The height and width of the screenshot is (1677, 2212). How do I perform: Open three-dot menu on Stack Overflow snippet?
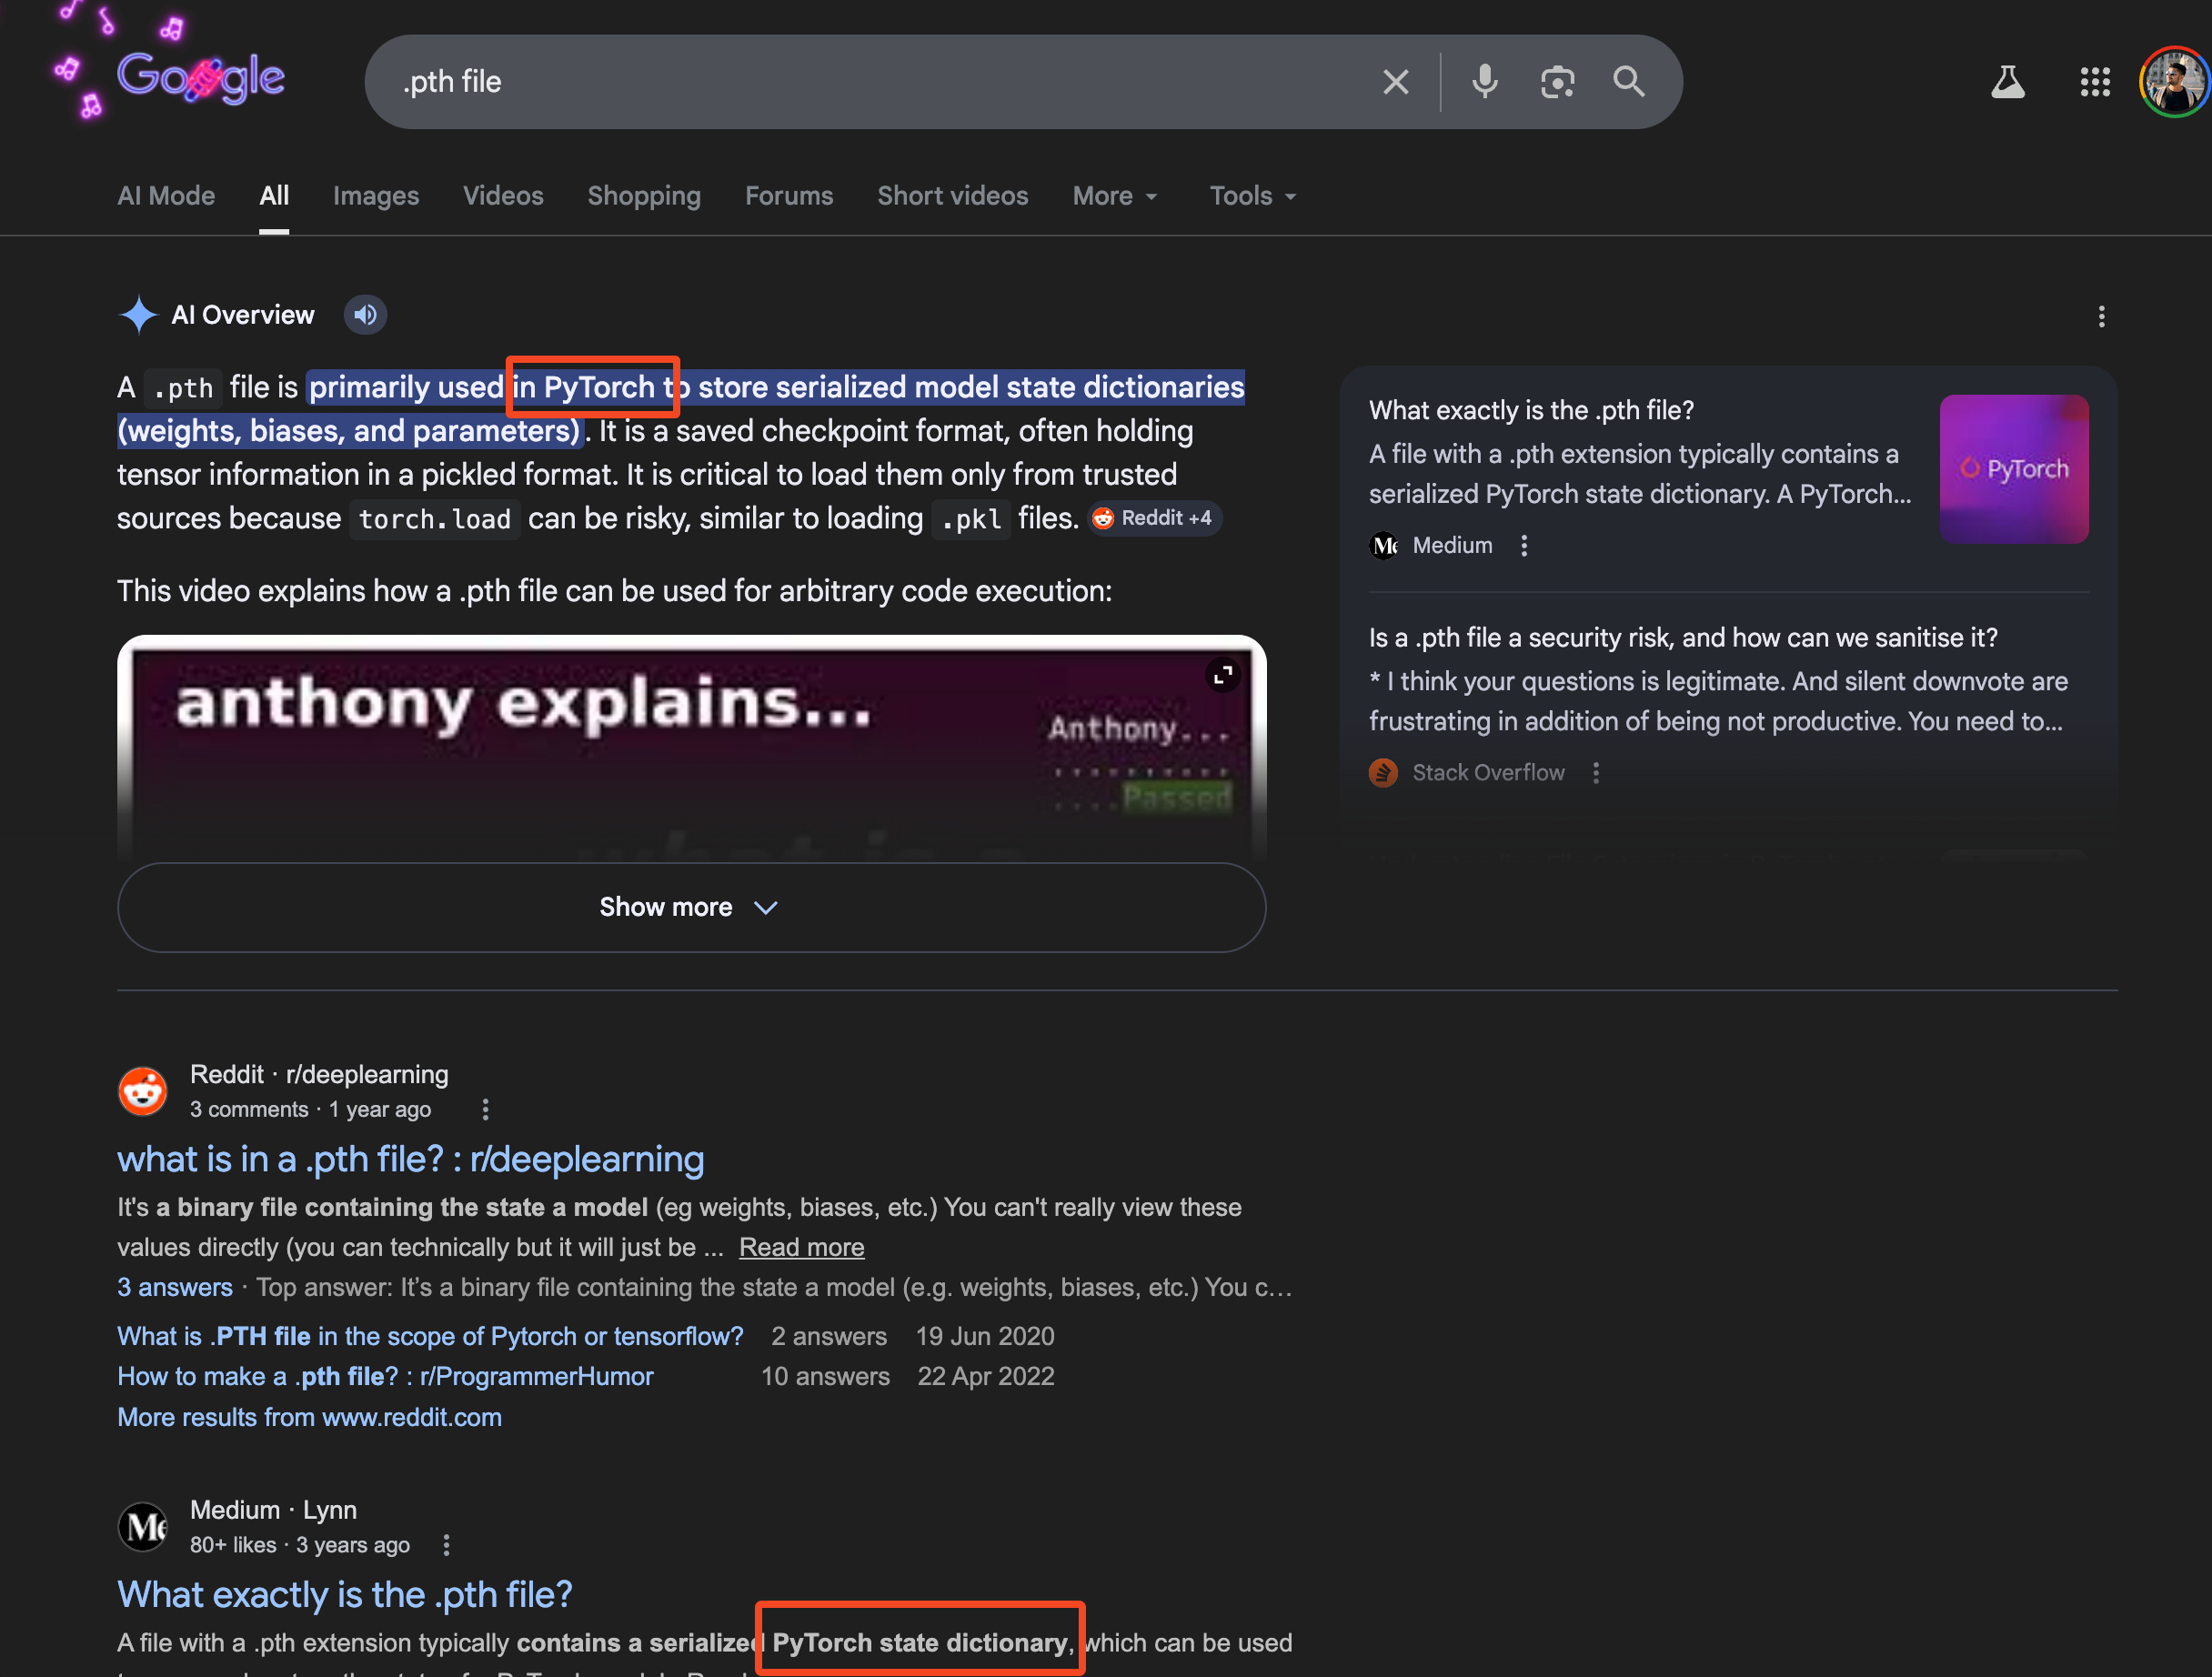[x=1596, y=772]
